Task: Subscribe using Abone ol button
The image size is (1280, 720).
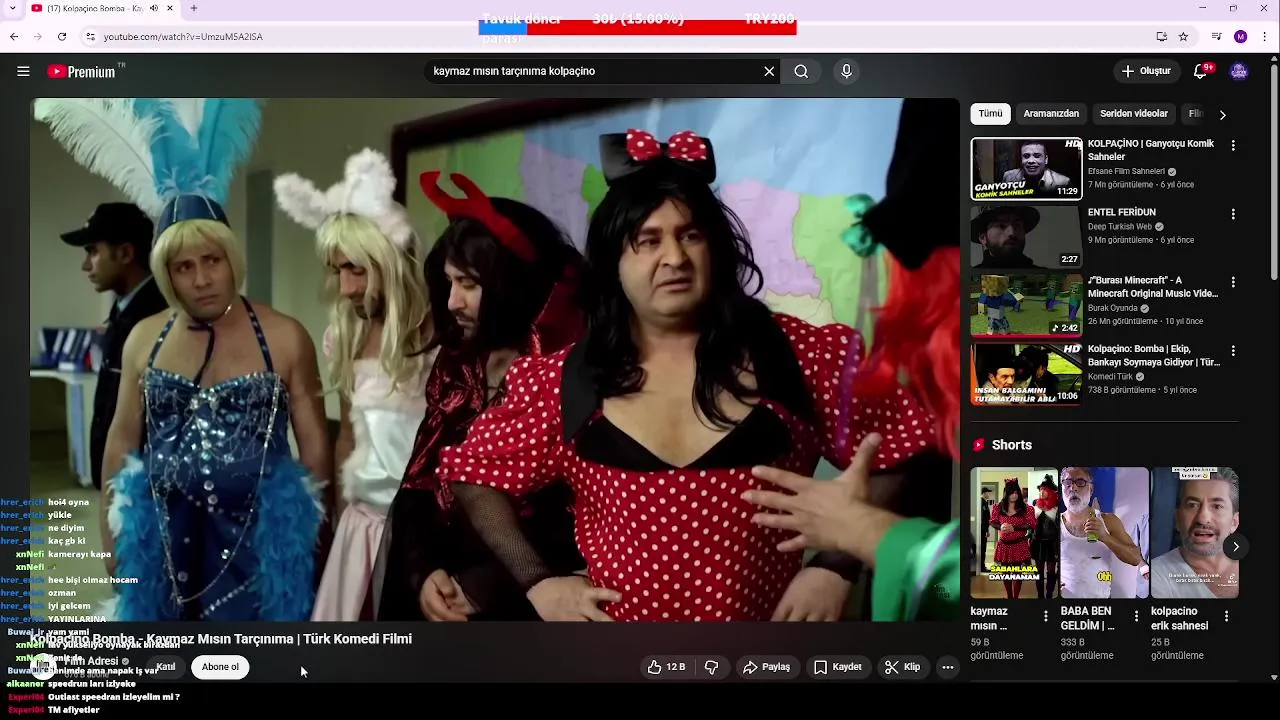Action: tap(220, 667)
